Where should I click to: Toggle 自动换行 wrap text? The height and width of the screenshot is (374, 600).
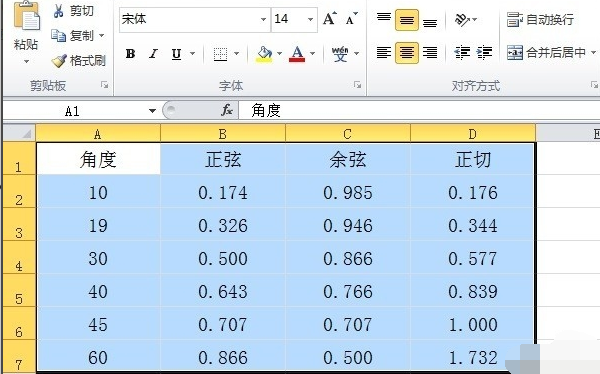coord(540,20)
